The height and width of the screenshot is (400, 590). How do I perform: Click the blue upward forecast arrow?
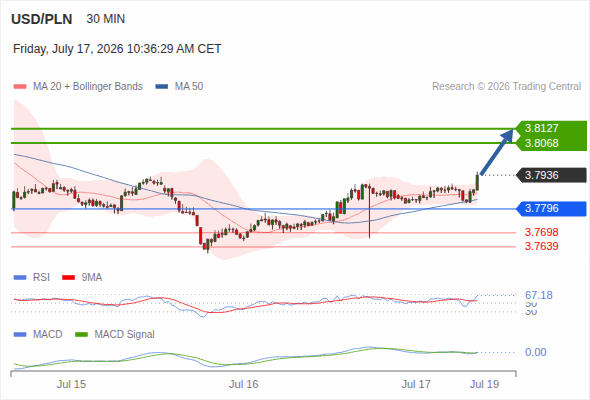[x=497, y=152]
